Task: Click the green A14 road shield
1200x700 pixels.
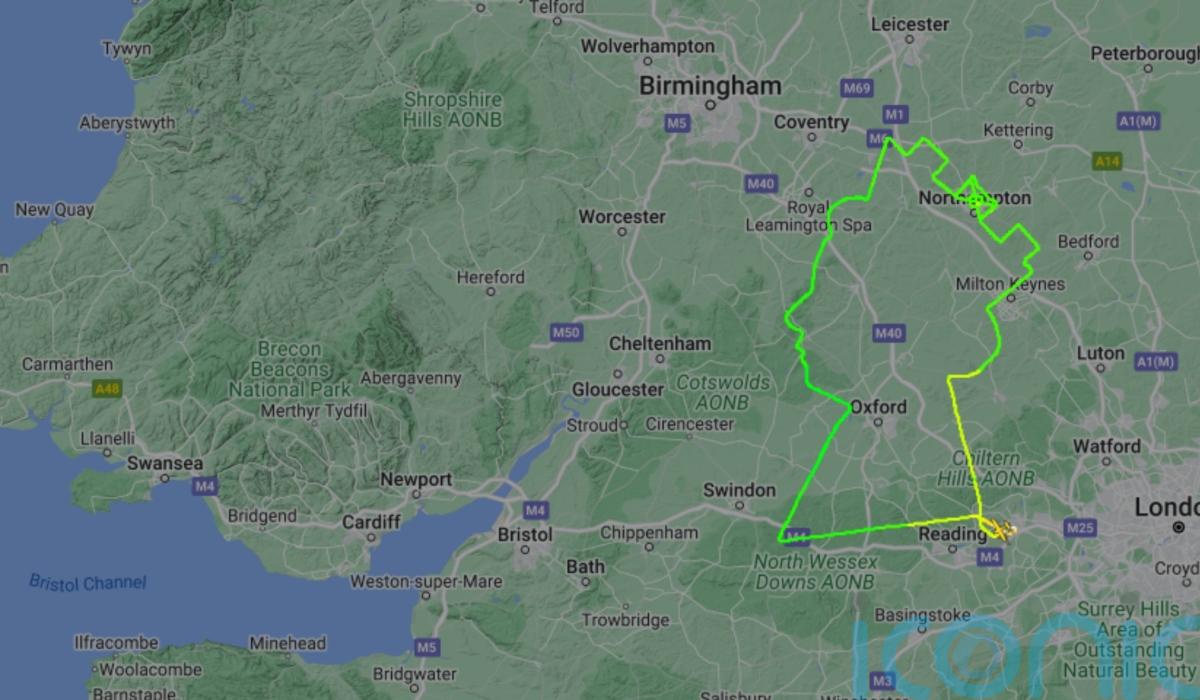Action: pos(1106,160)
